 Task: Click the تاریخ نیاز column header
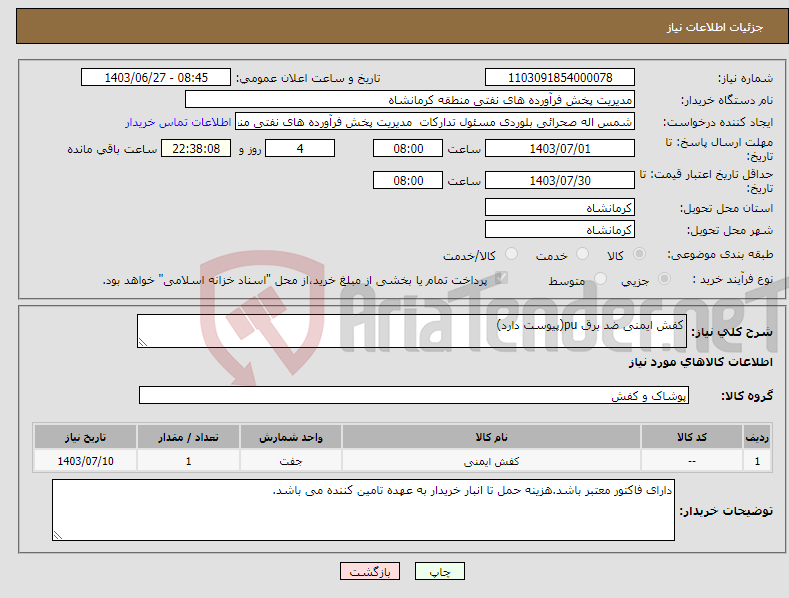click(85, 437)
